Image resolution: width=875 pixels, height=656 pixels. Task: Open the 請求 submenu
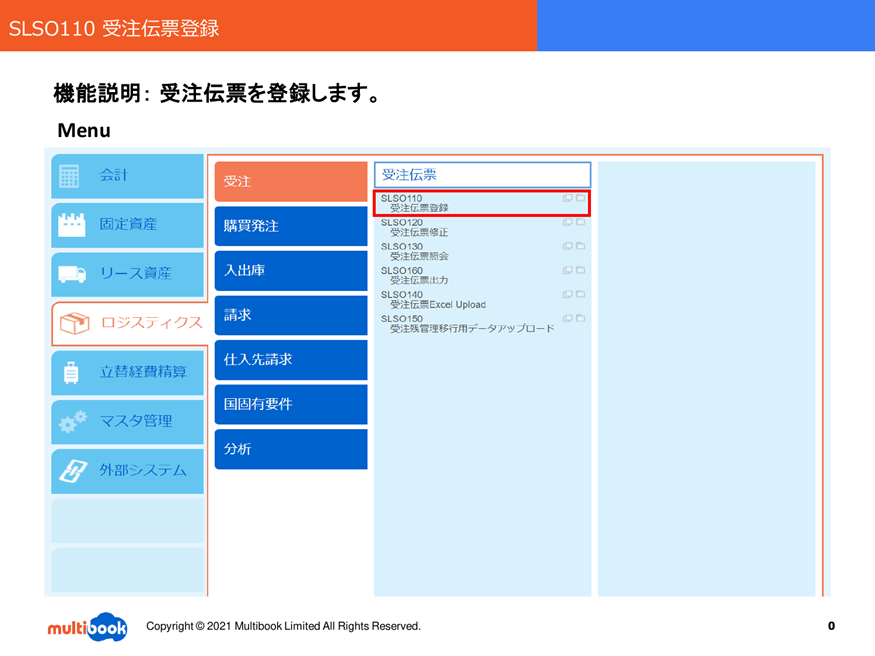(291, 315)
